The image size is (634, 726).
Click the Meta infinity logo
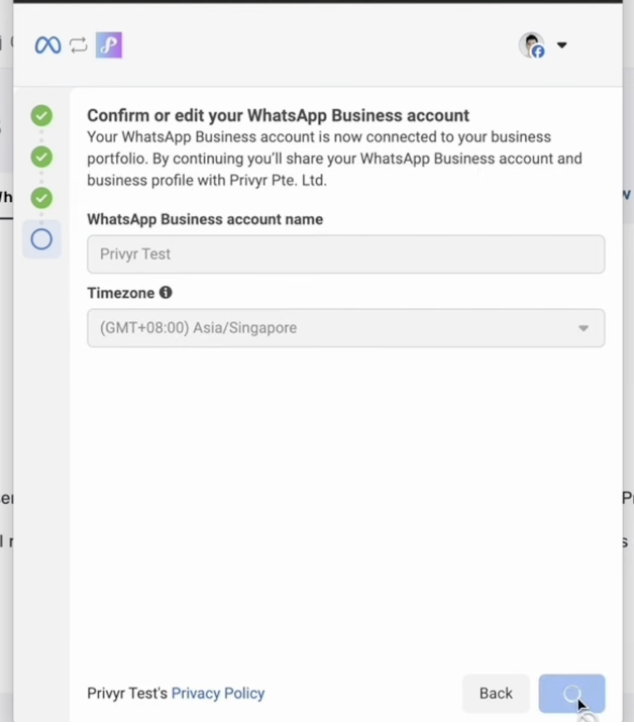tap(48, 45)
